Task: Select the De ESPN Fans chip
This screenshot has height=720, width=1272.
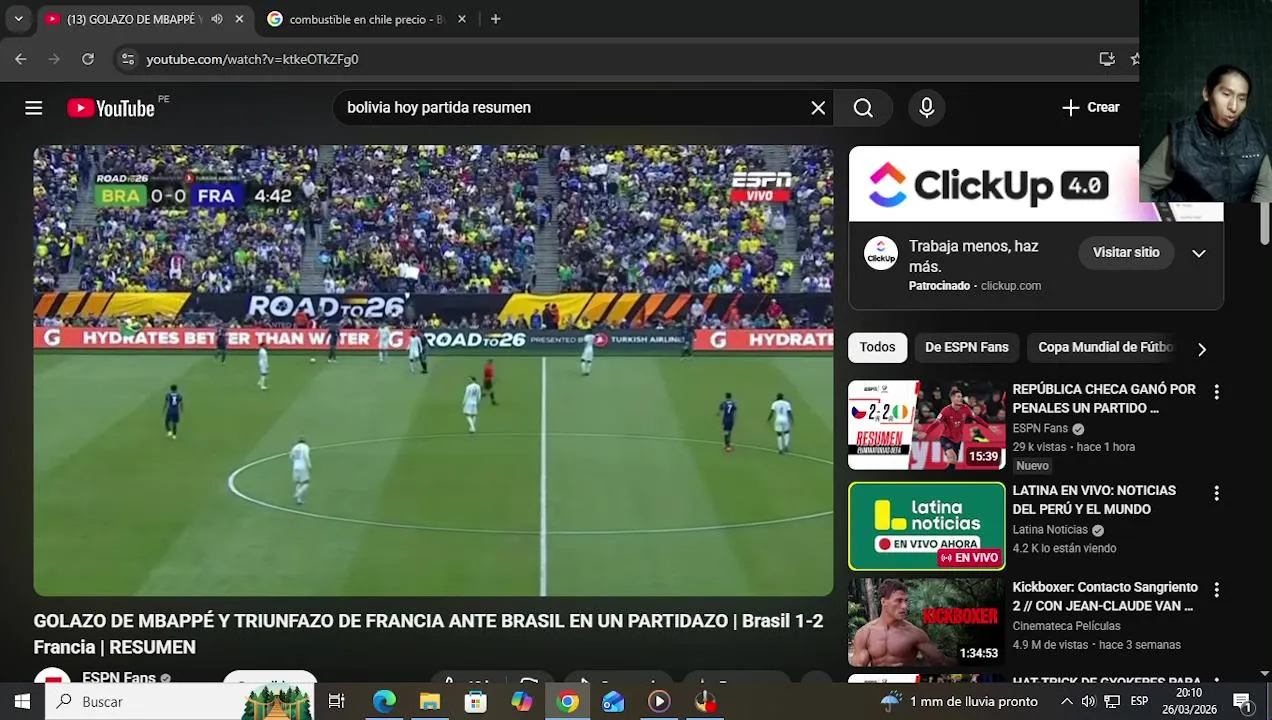Action: (x=966, y=347)
